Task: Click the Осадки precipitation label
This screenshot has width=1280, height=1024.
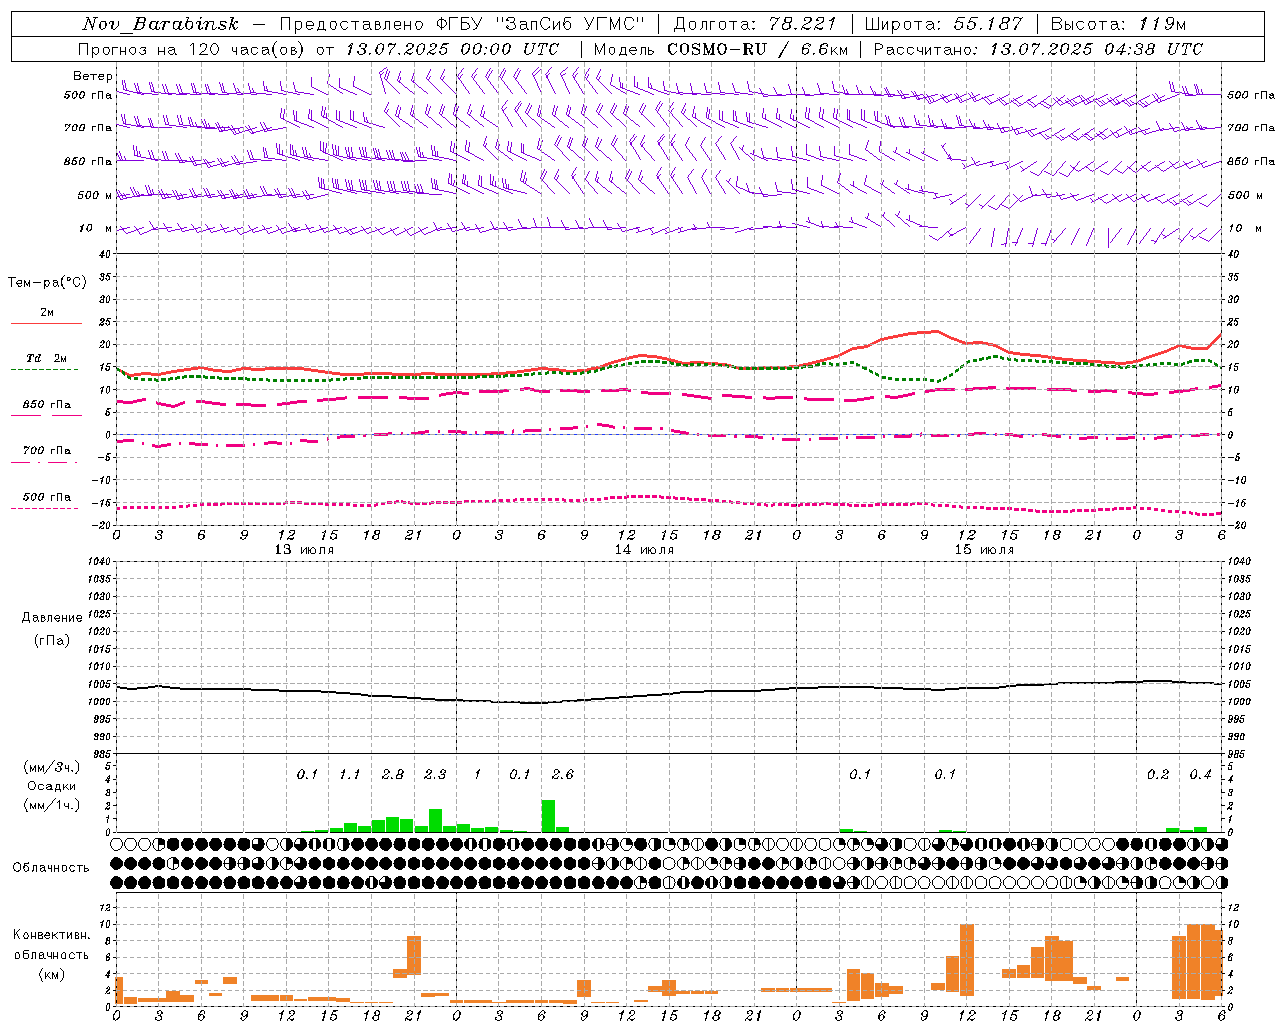Action: 52,786
